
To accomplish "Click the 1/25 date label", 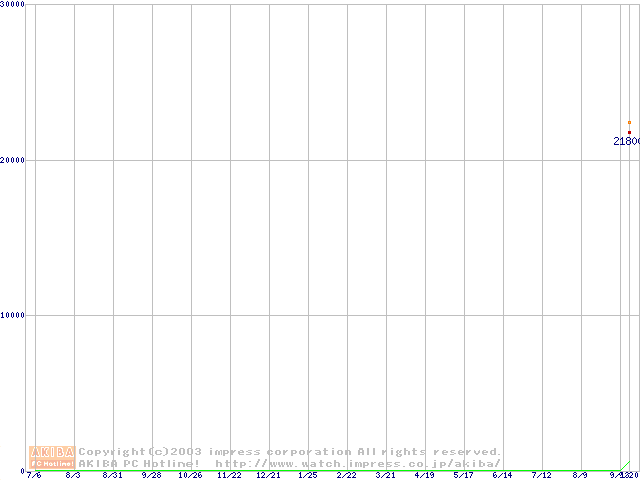I will point(307,476).
